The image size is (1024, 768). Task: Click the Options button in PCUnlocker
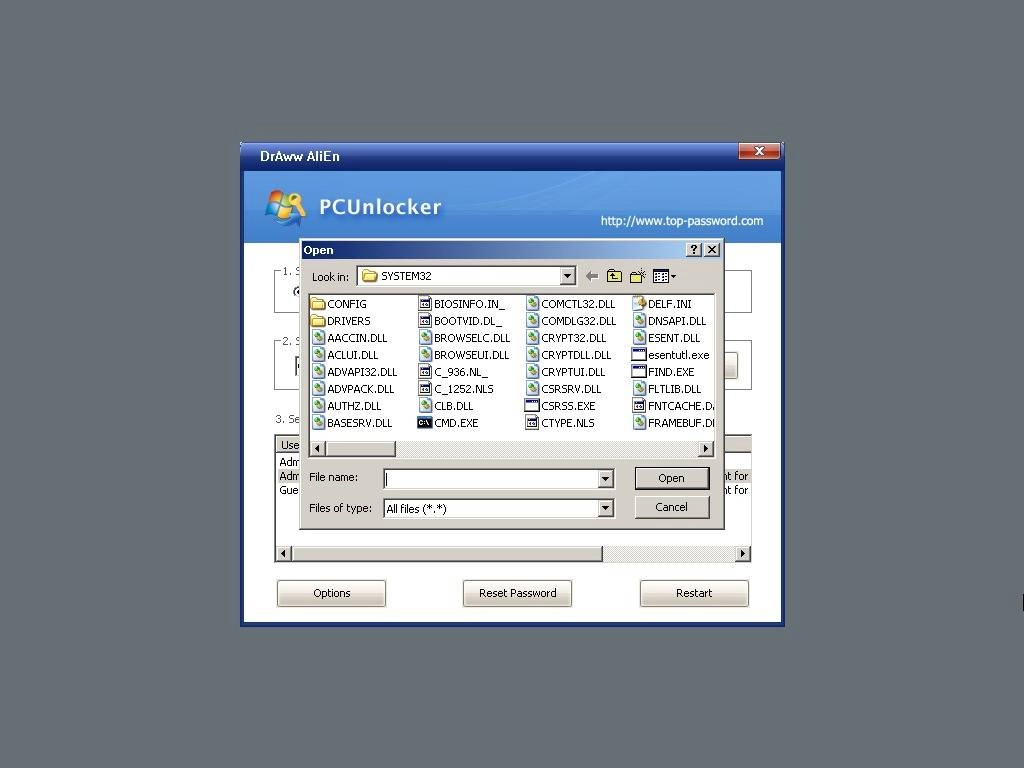331,593
